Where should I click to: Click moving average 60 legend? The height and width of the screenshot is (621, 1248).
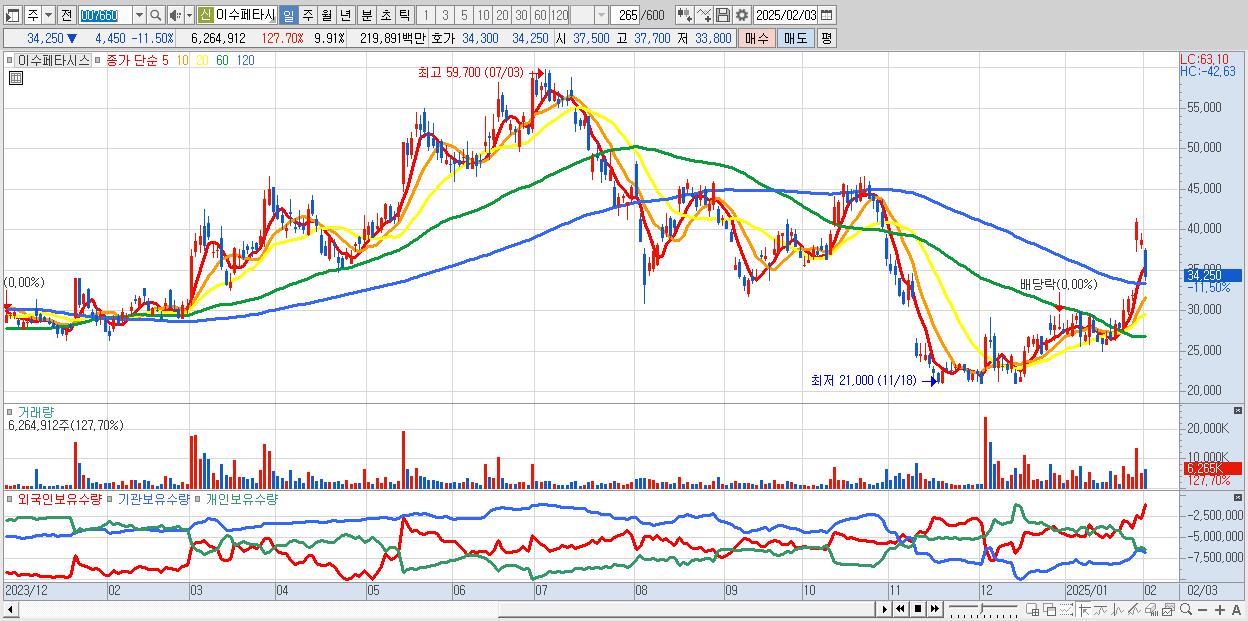click(x=222, y=60)
